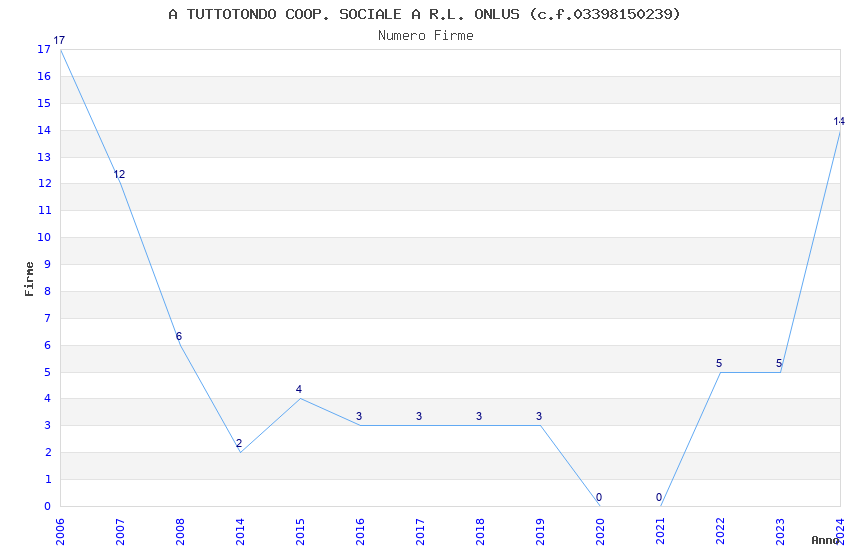Select y-axis tick label 12
850x550 pixels.
[x=44, y=184]
